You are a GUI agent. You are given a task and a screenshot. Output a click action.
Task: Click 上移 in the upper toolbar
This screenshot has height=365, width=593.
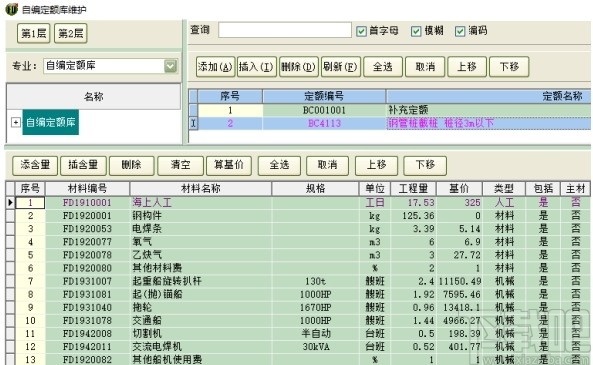467,67
